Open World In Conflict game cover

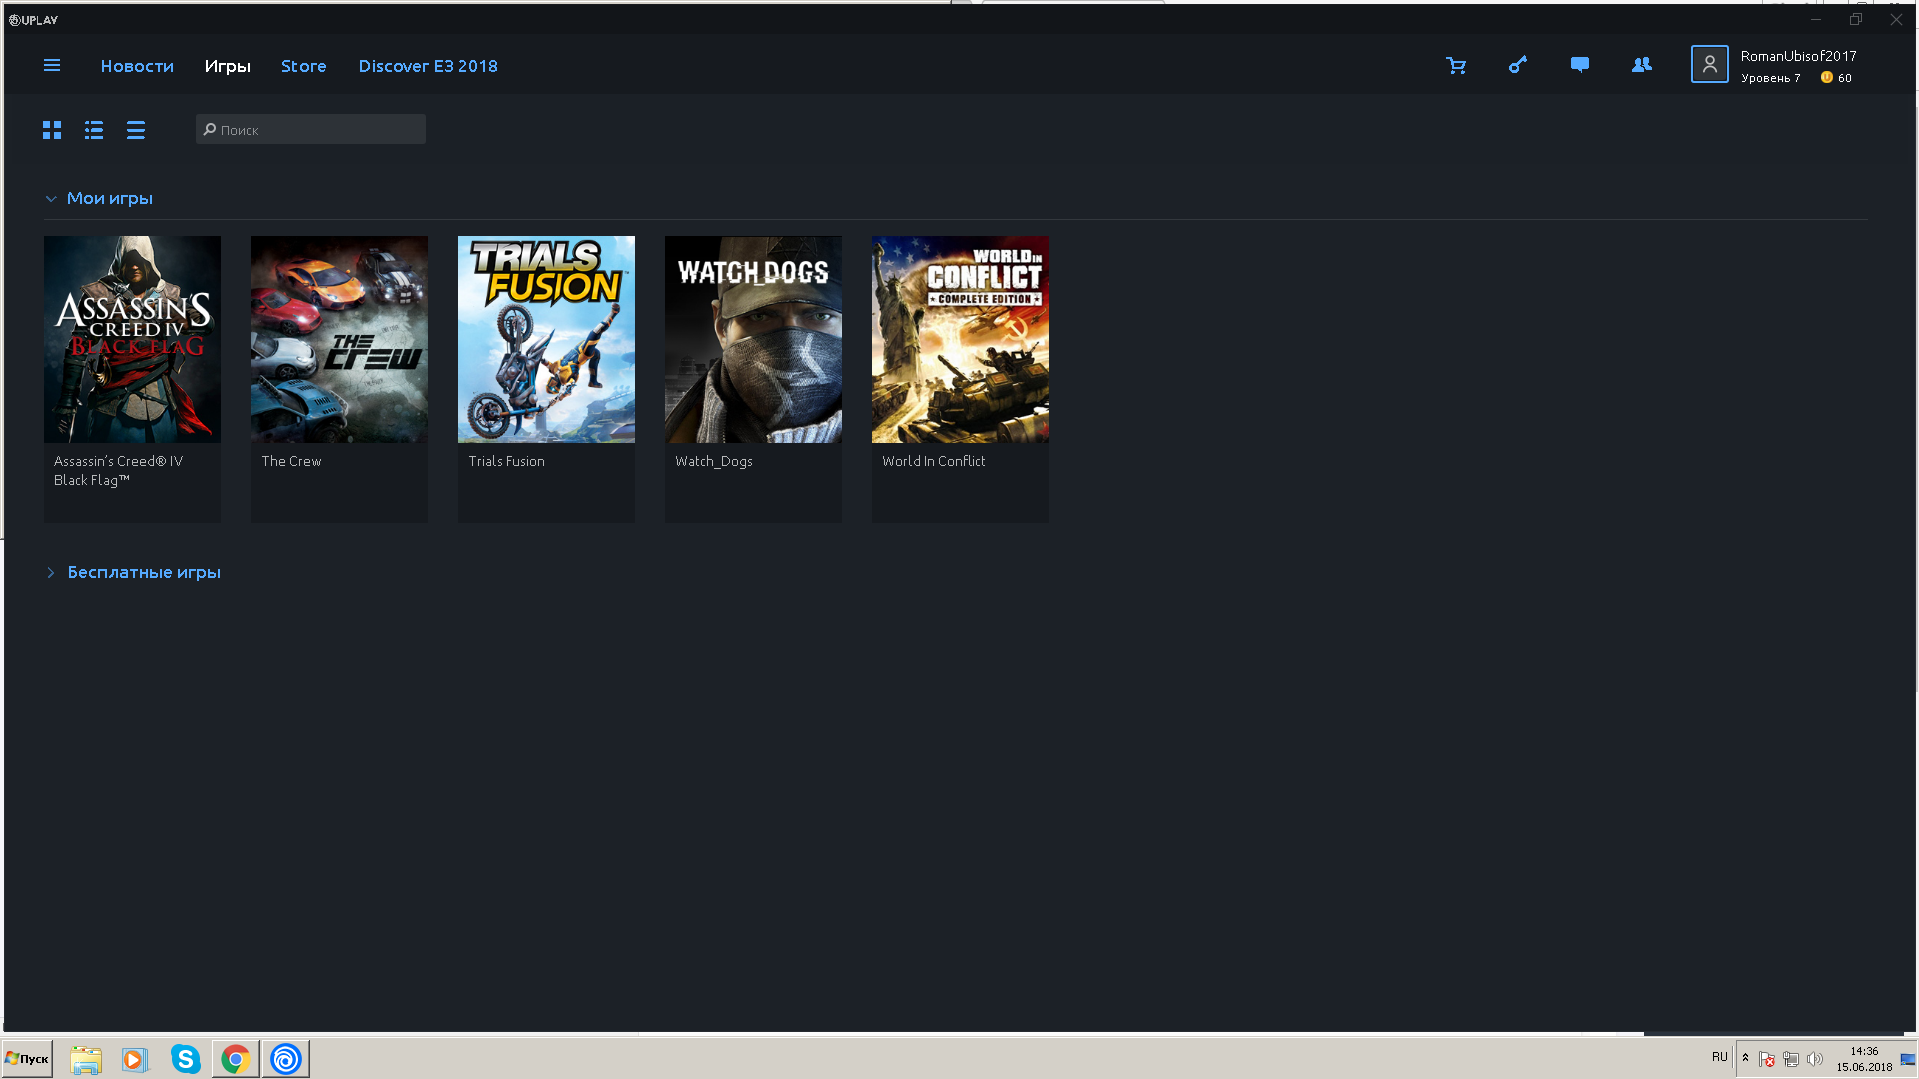pyautogui.click(x=960, y=339)
